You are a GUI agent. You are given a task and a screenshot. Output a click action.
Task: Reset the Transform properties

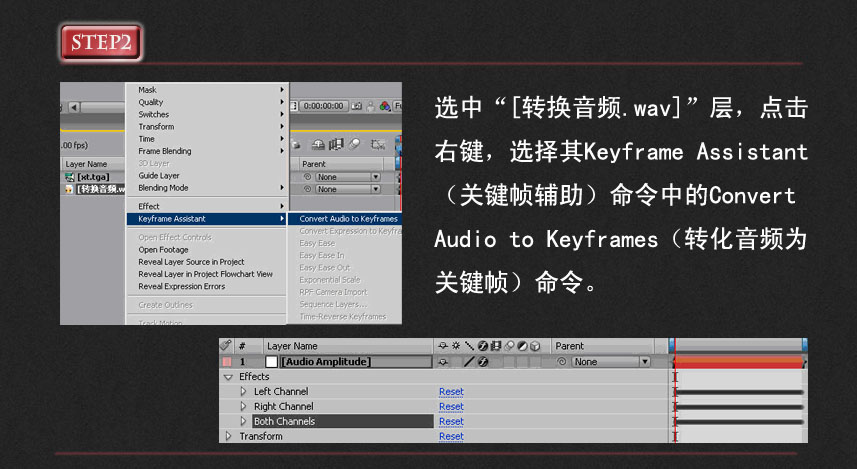coord(451,436)
